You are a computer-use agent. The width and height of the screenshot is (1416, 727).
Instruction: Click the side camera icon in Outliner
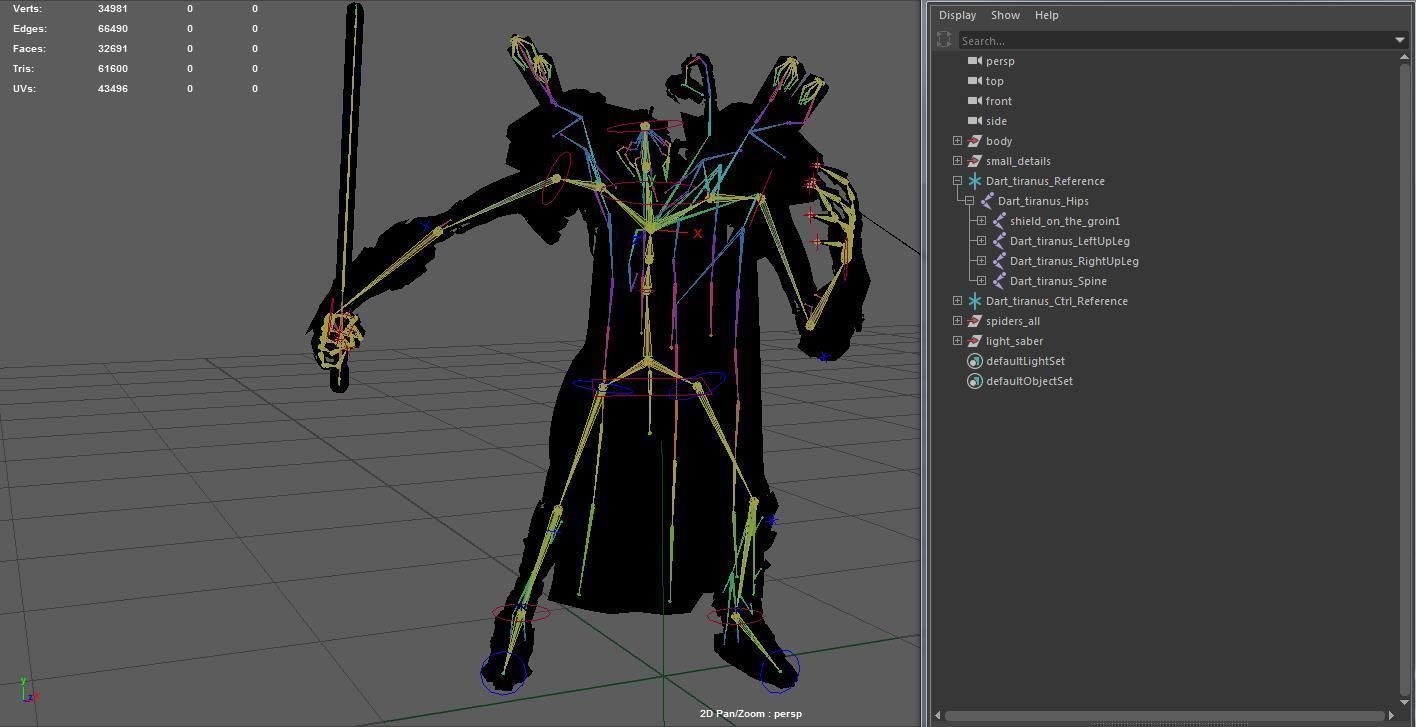pyautogui.click(x=974, y=121)
